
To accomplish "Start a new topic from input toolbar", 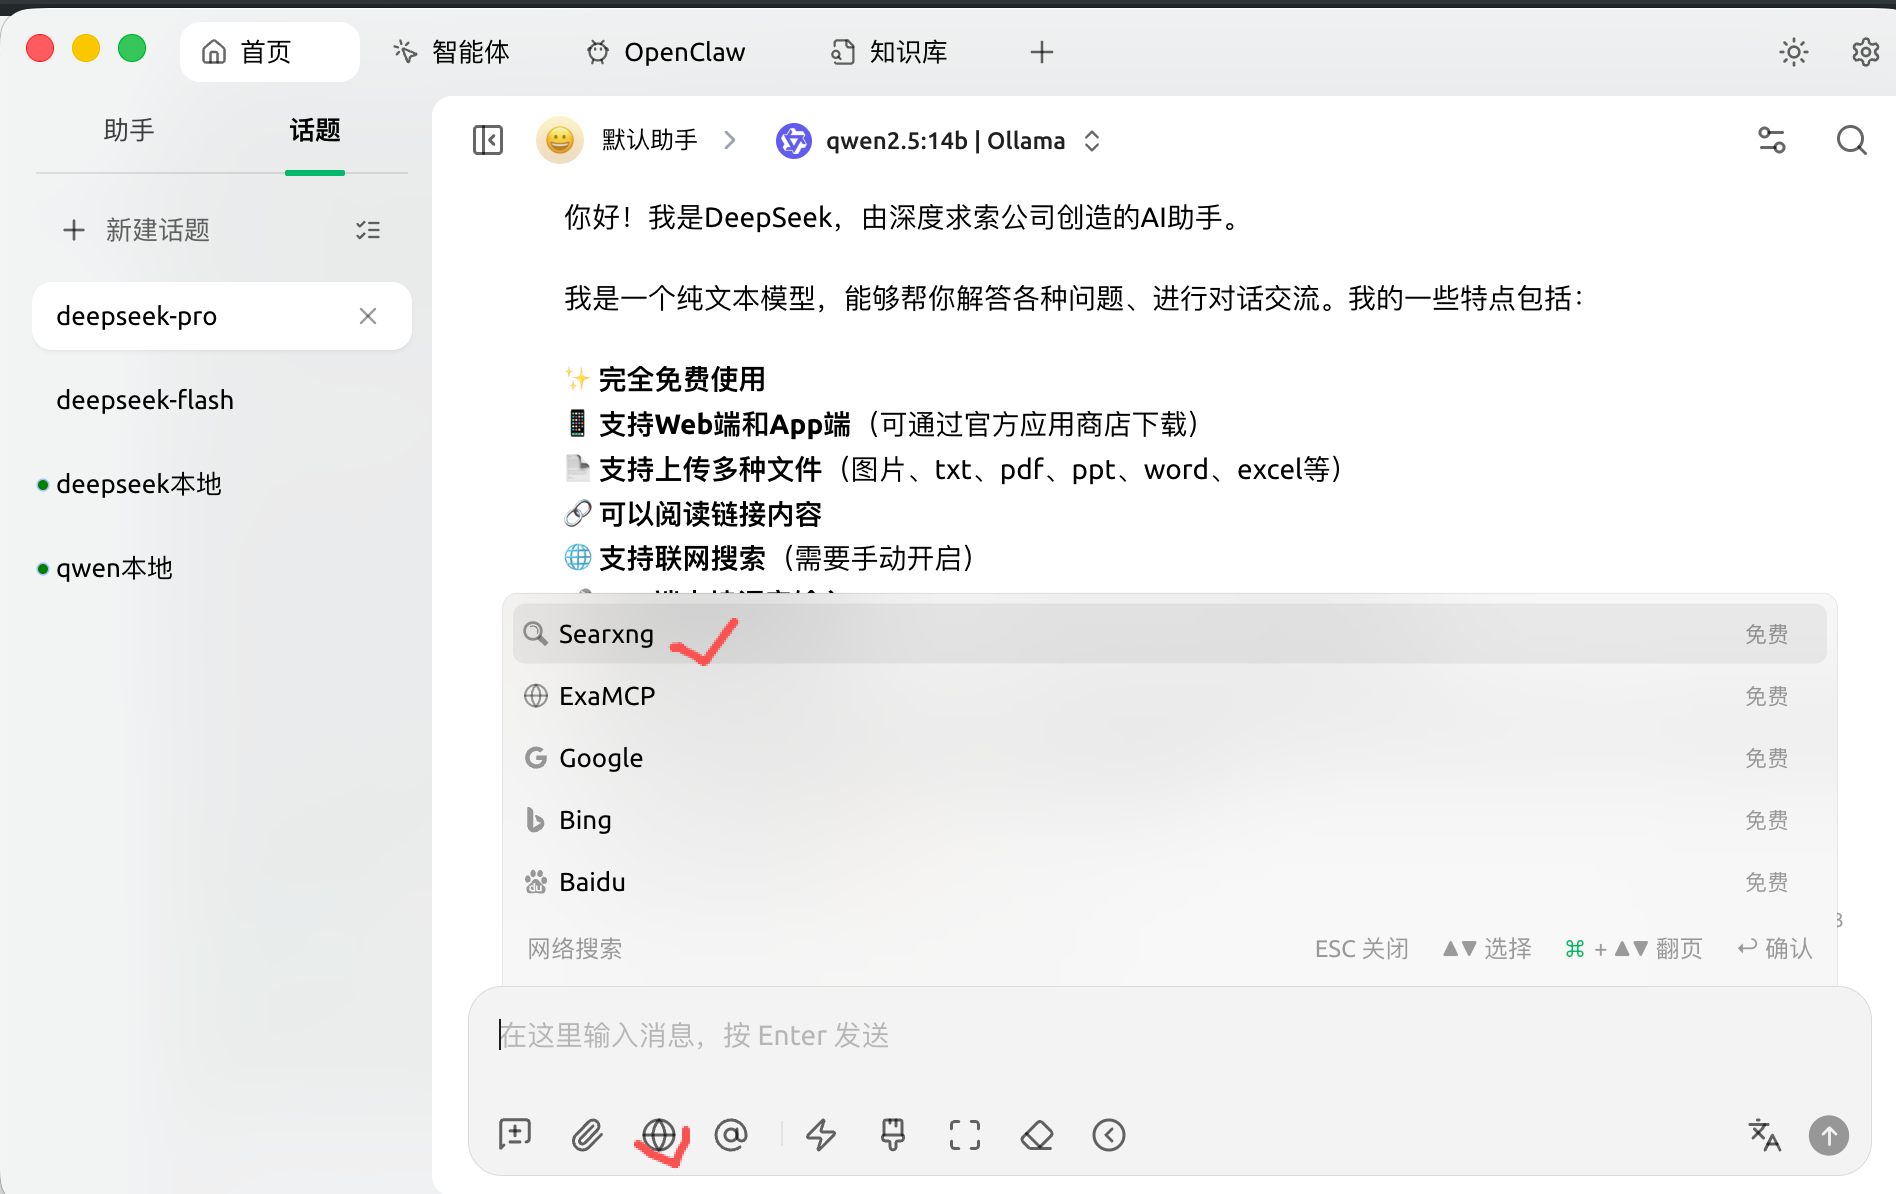I will (x=515, y=1135).
